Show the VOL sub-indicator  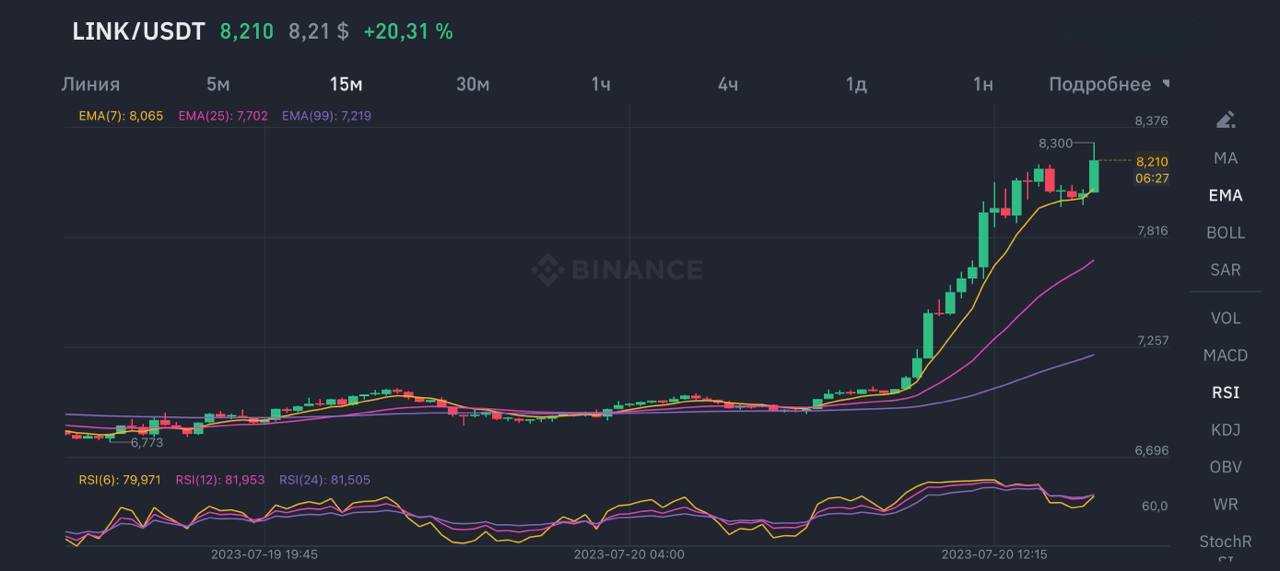pyautogui.click(x=1226, y=318)
